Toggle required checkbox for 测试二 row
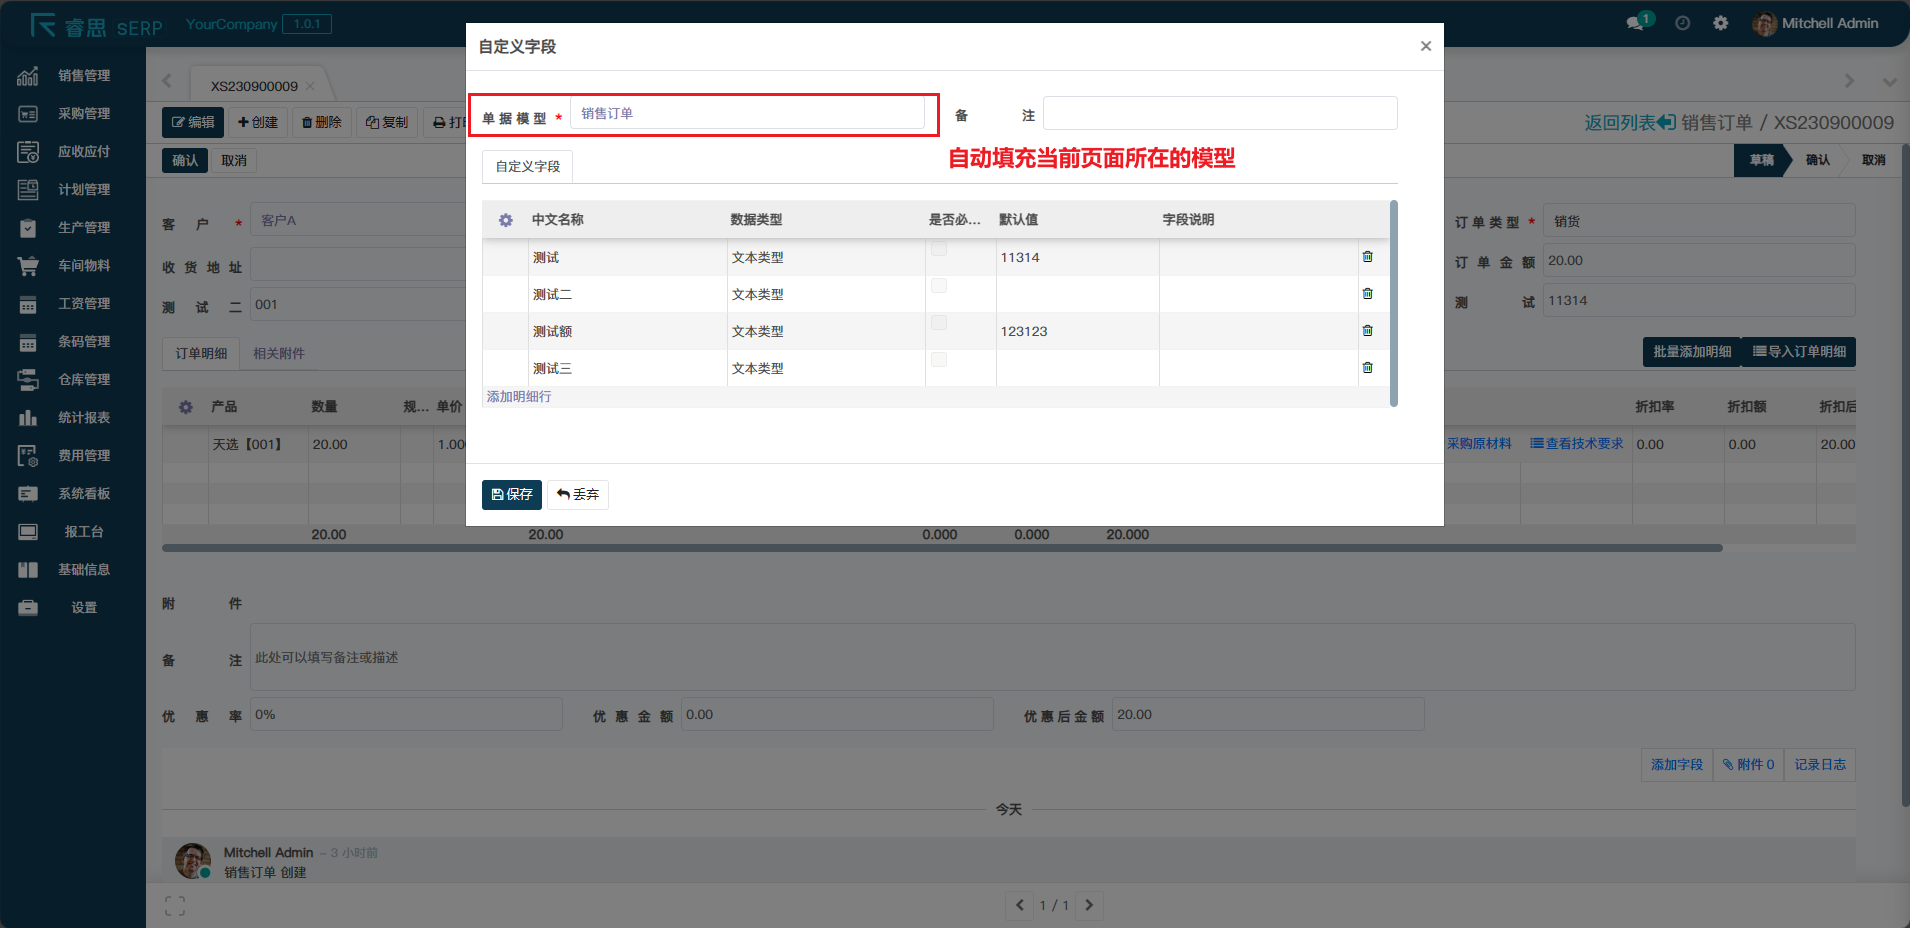 click(939, 286)
